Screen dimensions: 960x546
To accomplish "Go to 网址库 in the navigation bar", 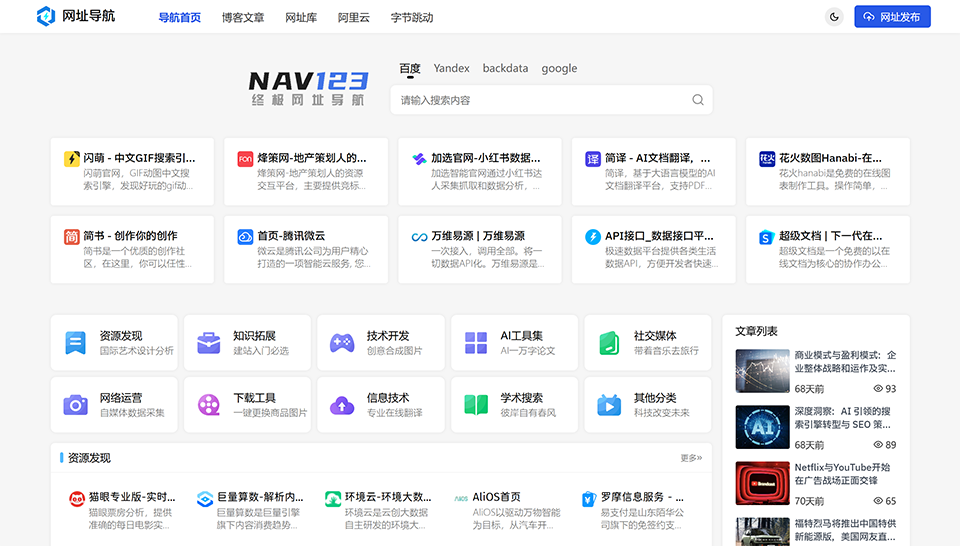I will point(301,17).
